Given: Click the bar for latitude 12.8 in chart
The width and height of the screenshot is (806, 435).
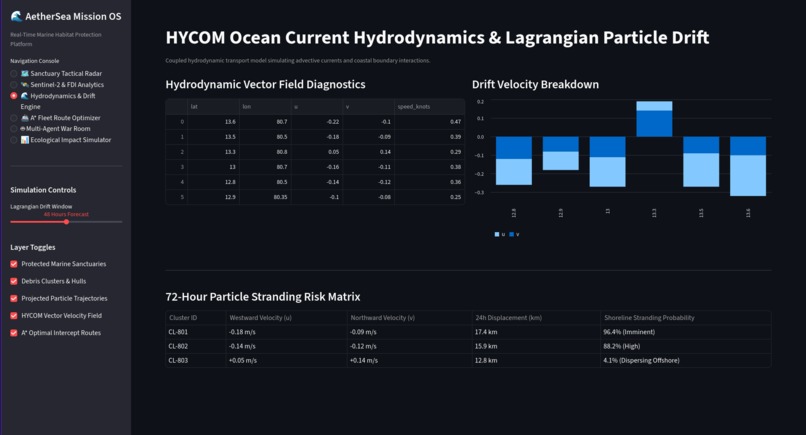Looking at the screenshot, I should [x=514, y=160].
